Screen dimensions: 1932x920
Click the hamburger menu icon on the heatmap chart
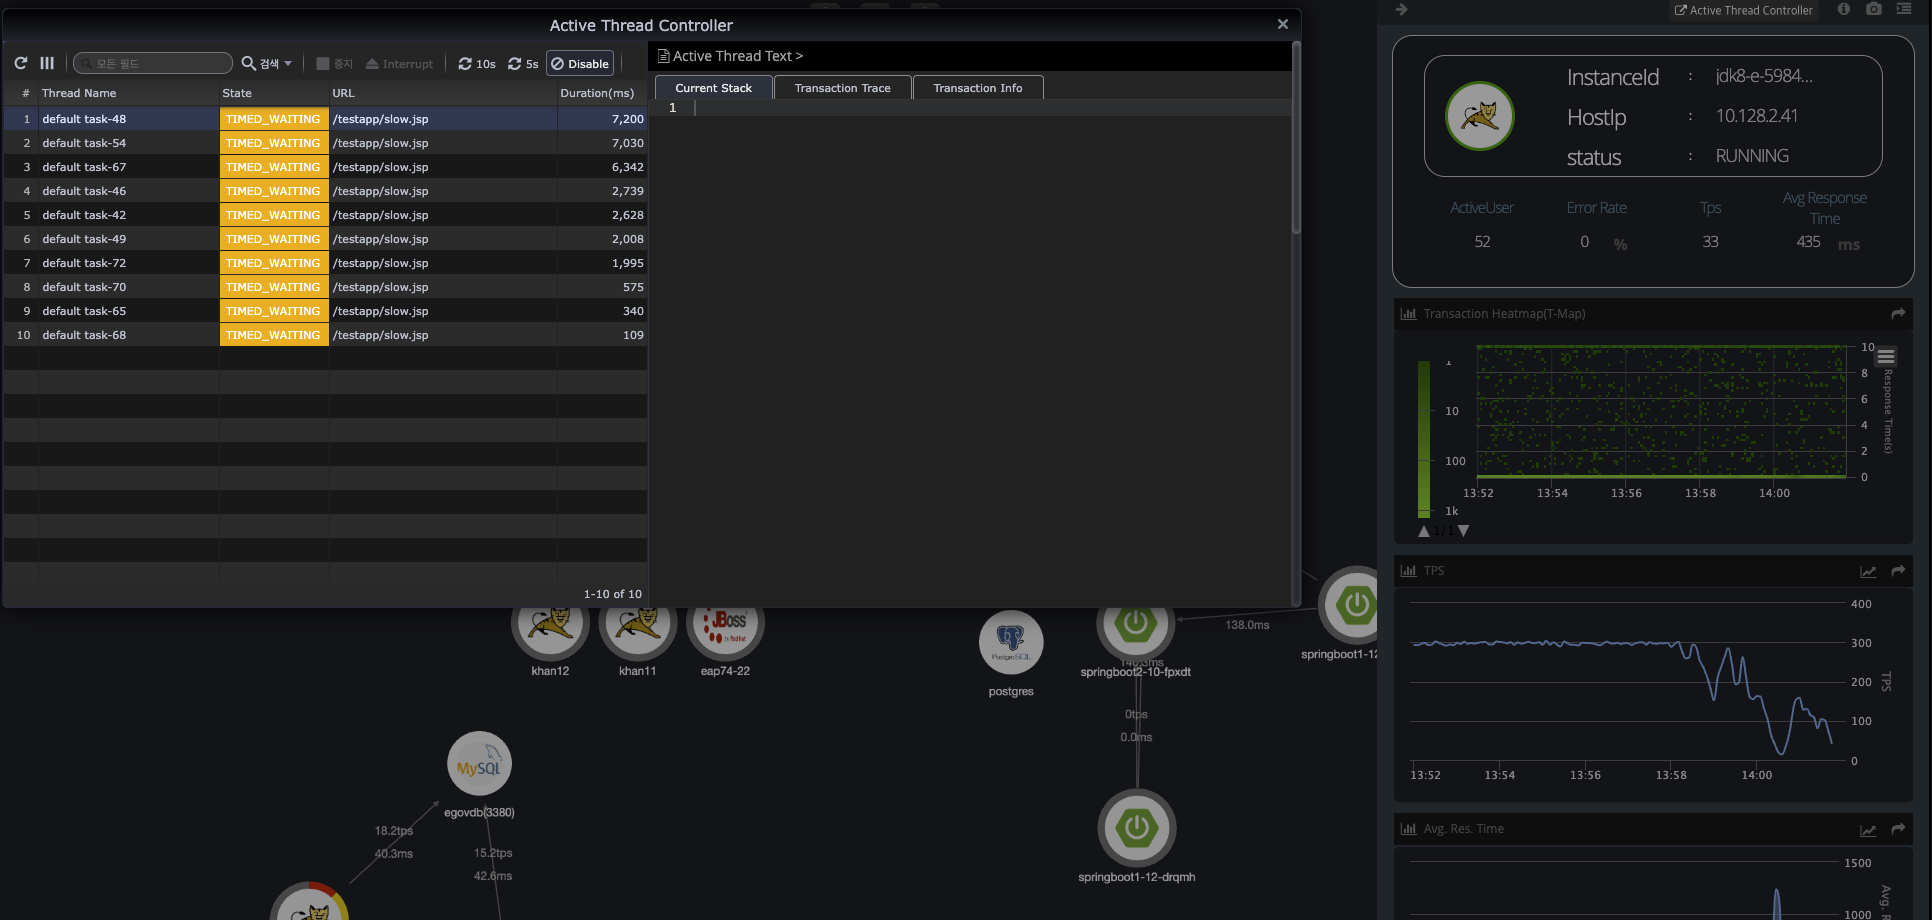(1887, 357)
